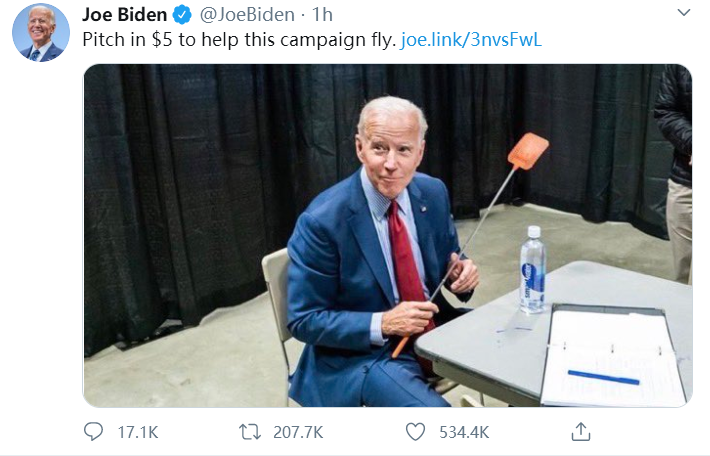The height and width of the screenshot is (456, 710).
Task: Open the @JoeBiden handle
Action: coord(248,15)
